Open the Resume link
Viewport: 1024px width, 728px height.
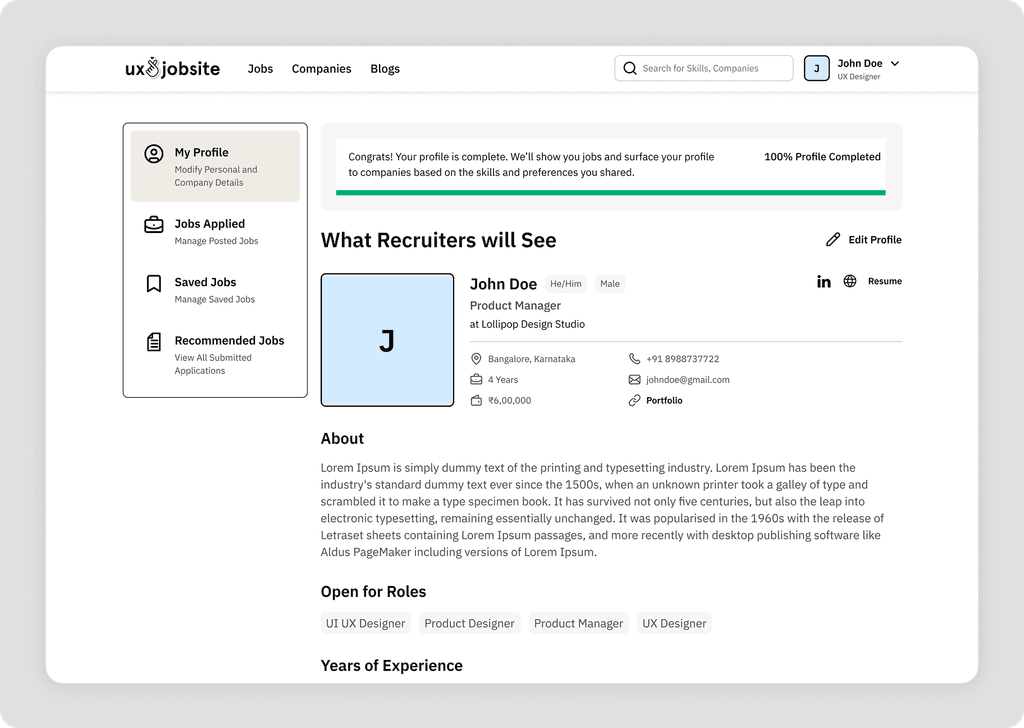884,281
